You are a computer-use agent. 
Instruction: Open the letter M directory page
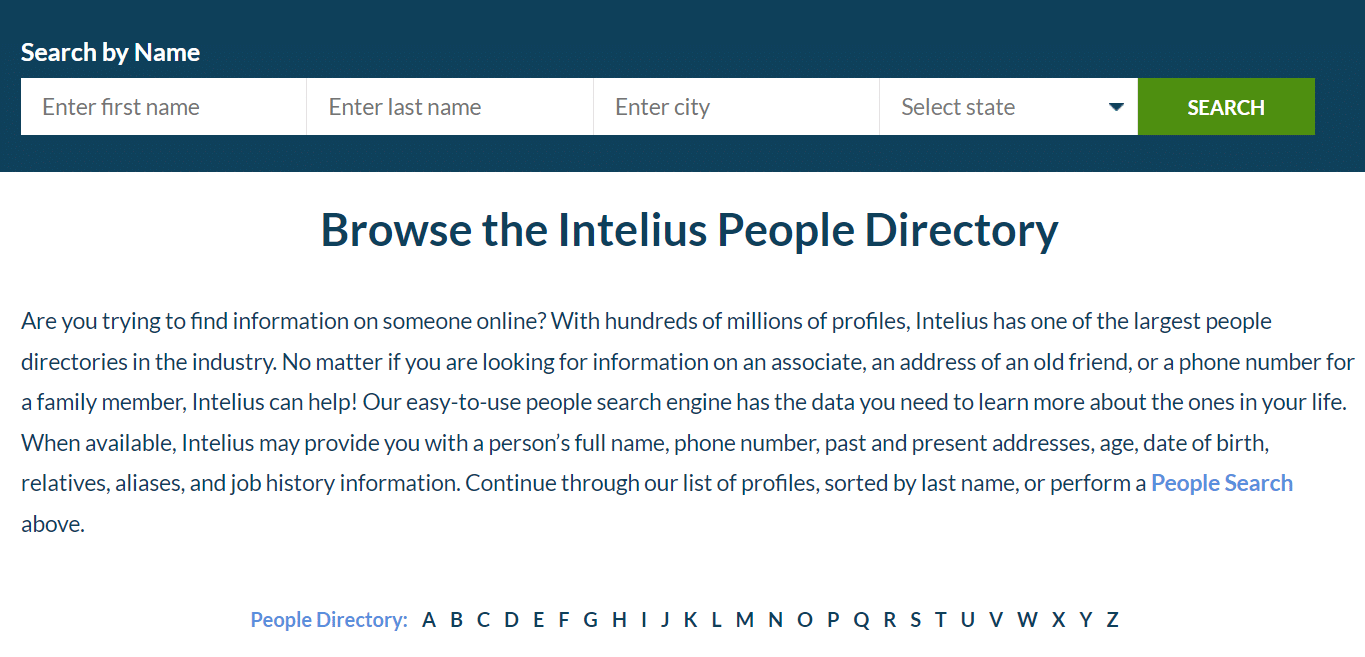(x=744, y=620)
